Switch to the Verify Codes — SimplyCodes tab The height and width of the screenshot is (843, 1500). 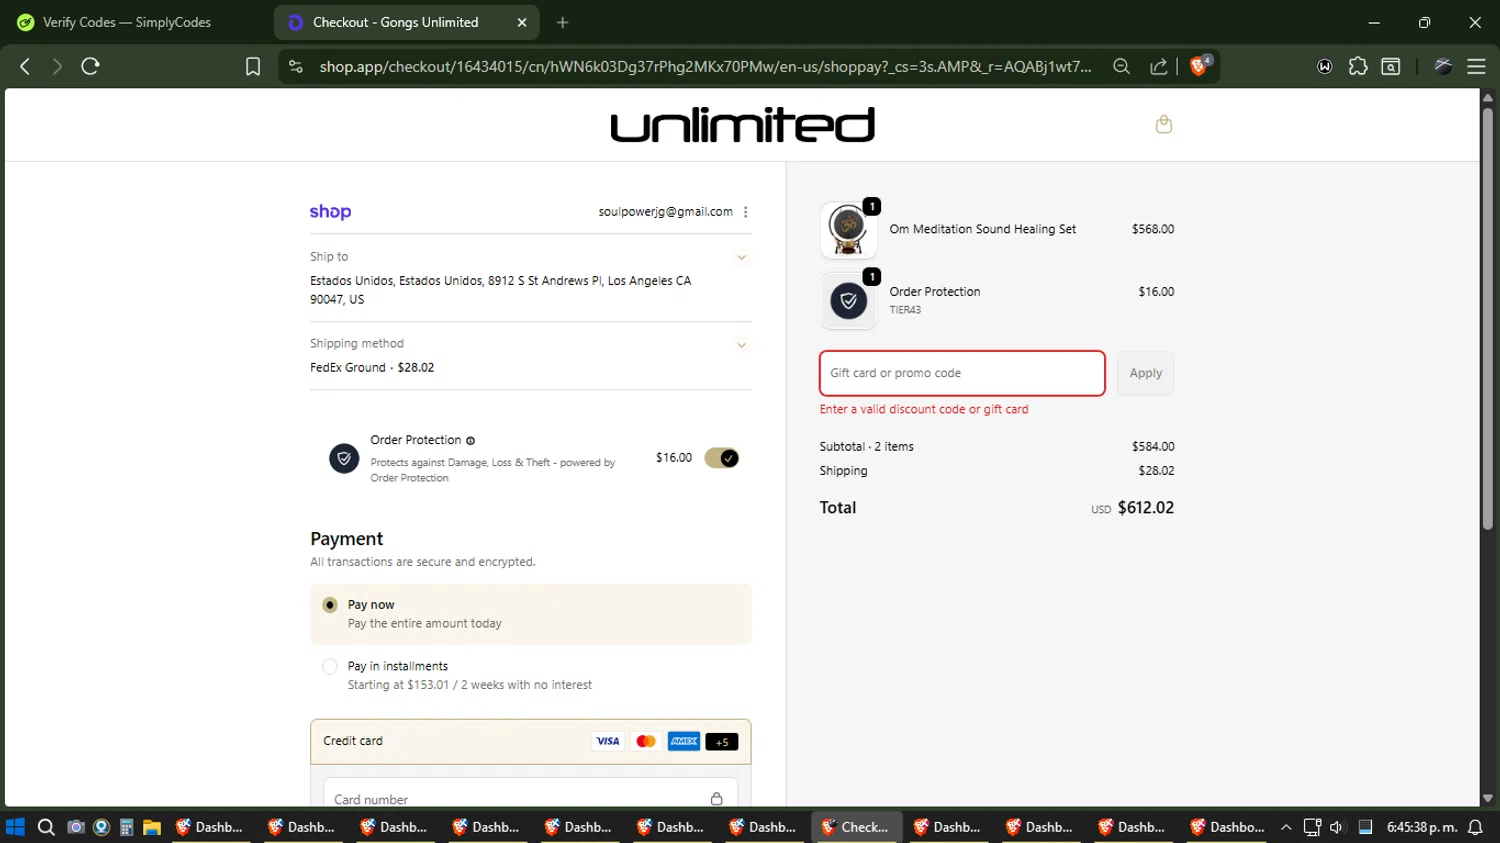[127, 22]
